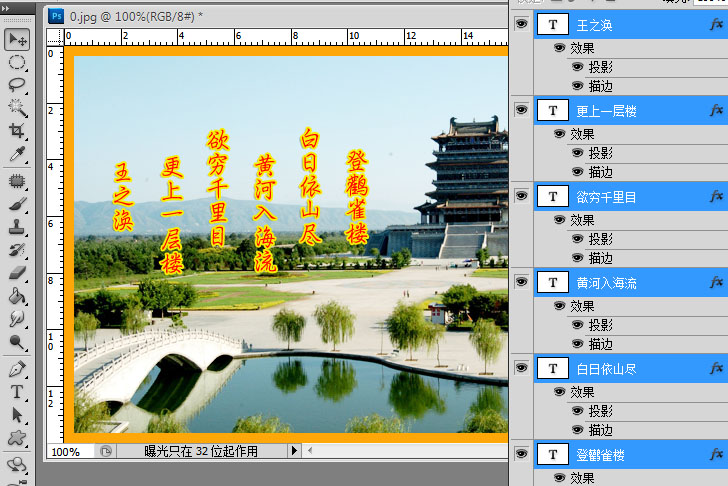This screenshot has height=486, width=728.
Task: Select the Crop tool
Action: (x=17, y=130)
